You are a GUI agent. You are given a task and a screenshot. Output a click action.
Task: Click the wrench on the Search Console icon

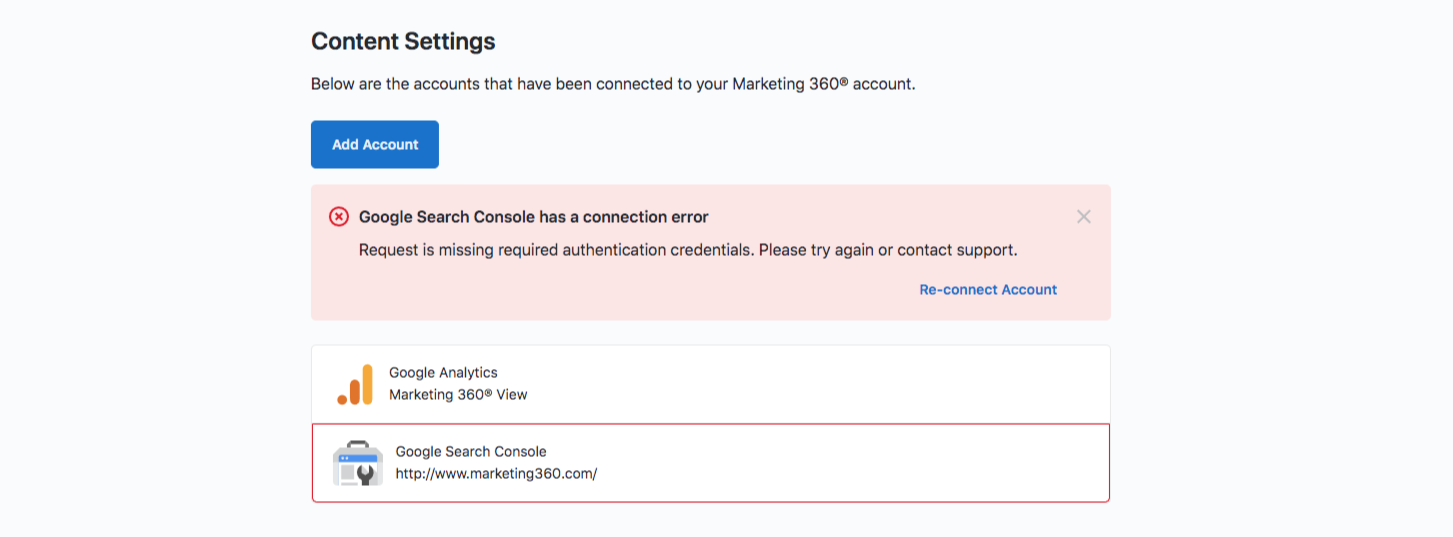[367, 475]
